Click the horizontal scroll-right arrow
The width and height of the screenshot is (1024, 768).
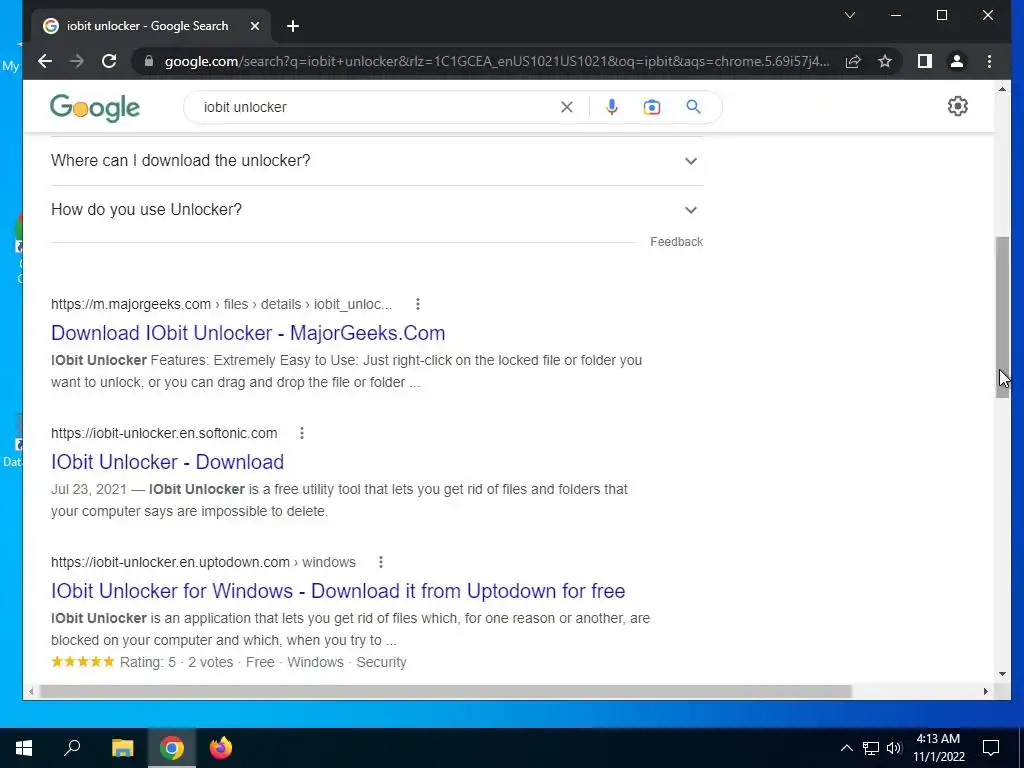(x=985, y=691)
